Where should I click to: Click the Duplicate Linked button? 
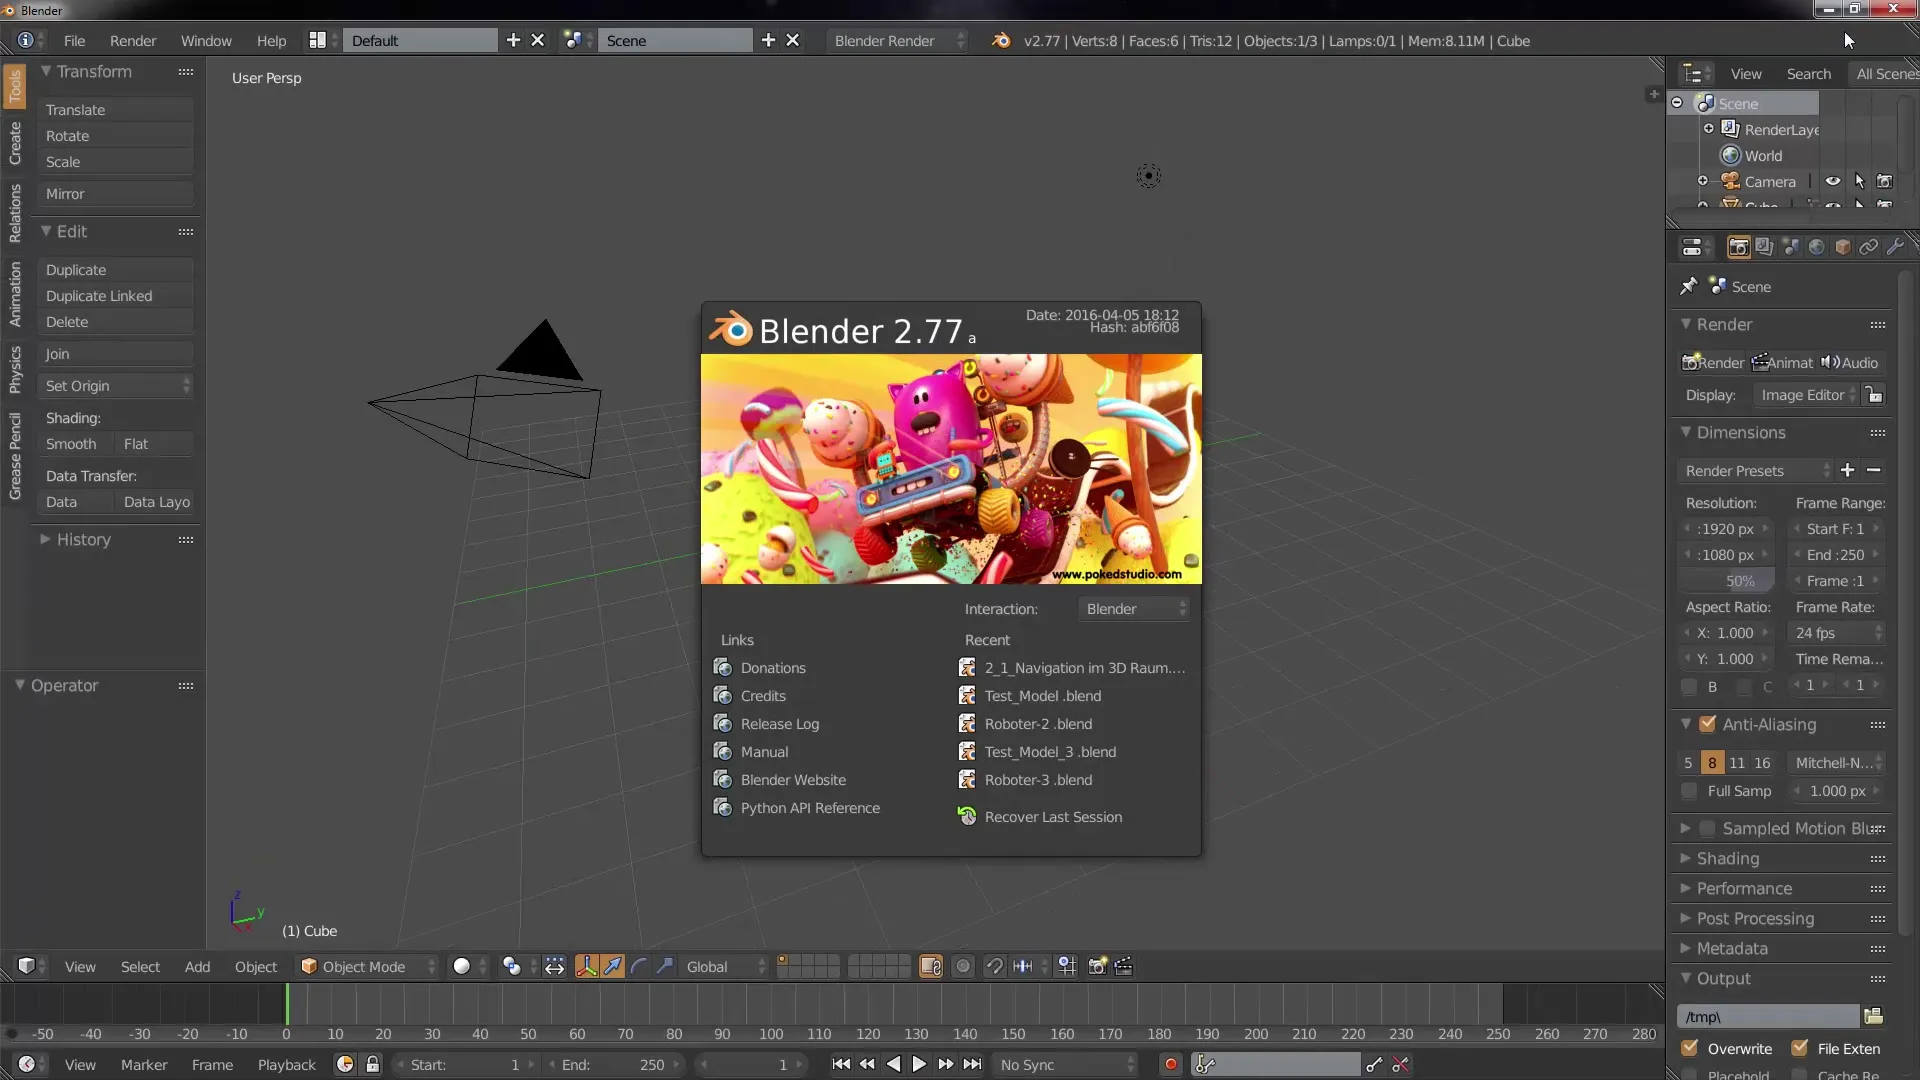point(116,295)
